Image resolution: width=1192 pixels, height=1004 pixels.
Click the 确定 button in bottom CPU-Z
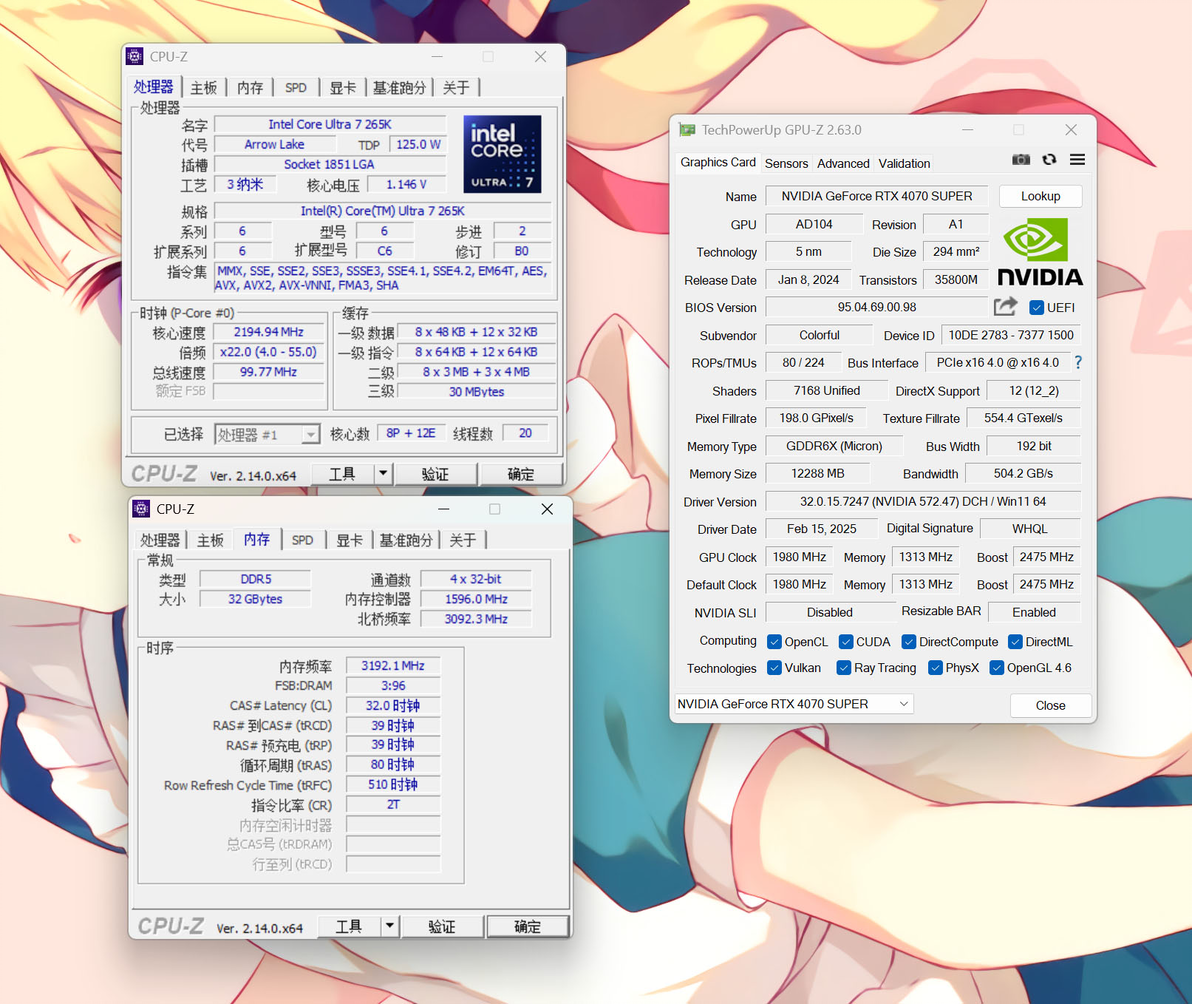[x=528, y=926]
